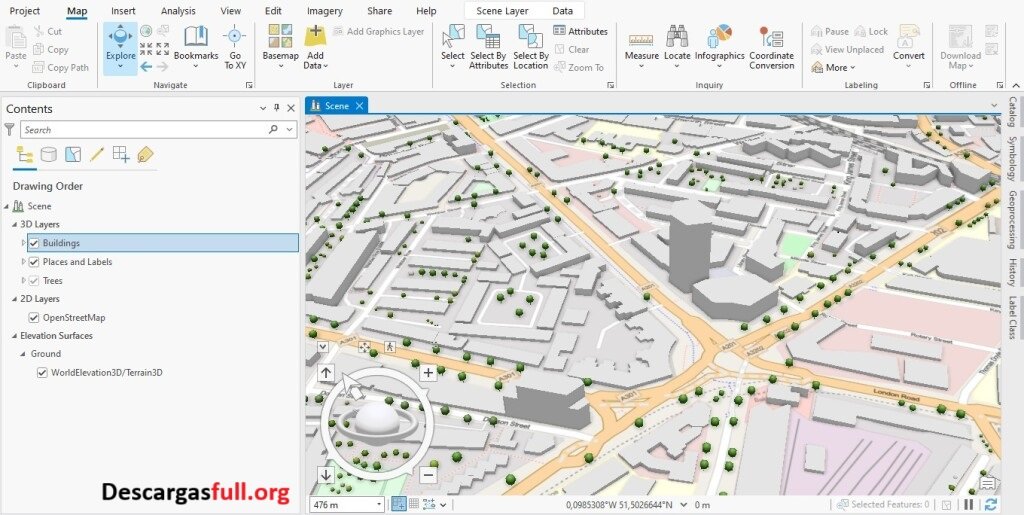Open the Infographics tool
1024x515 pixels.
click(719, 46)
